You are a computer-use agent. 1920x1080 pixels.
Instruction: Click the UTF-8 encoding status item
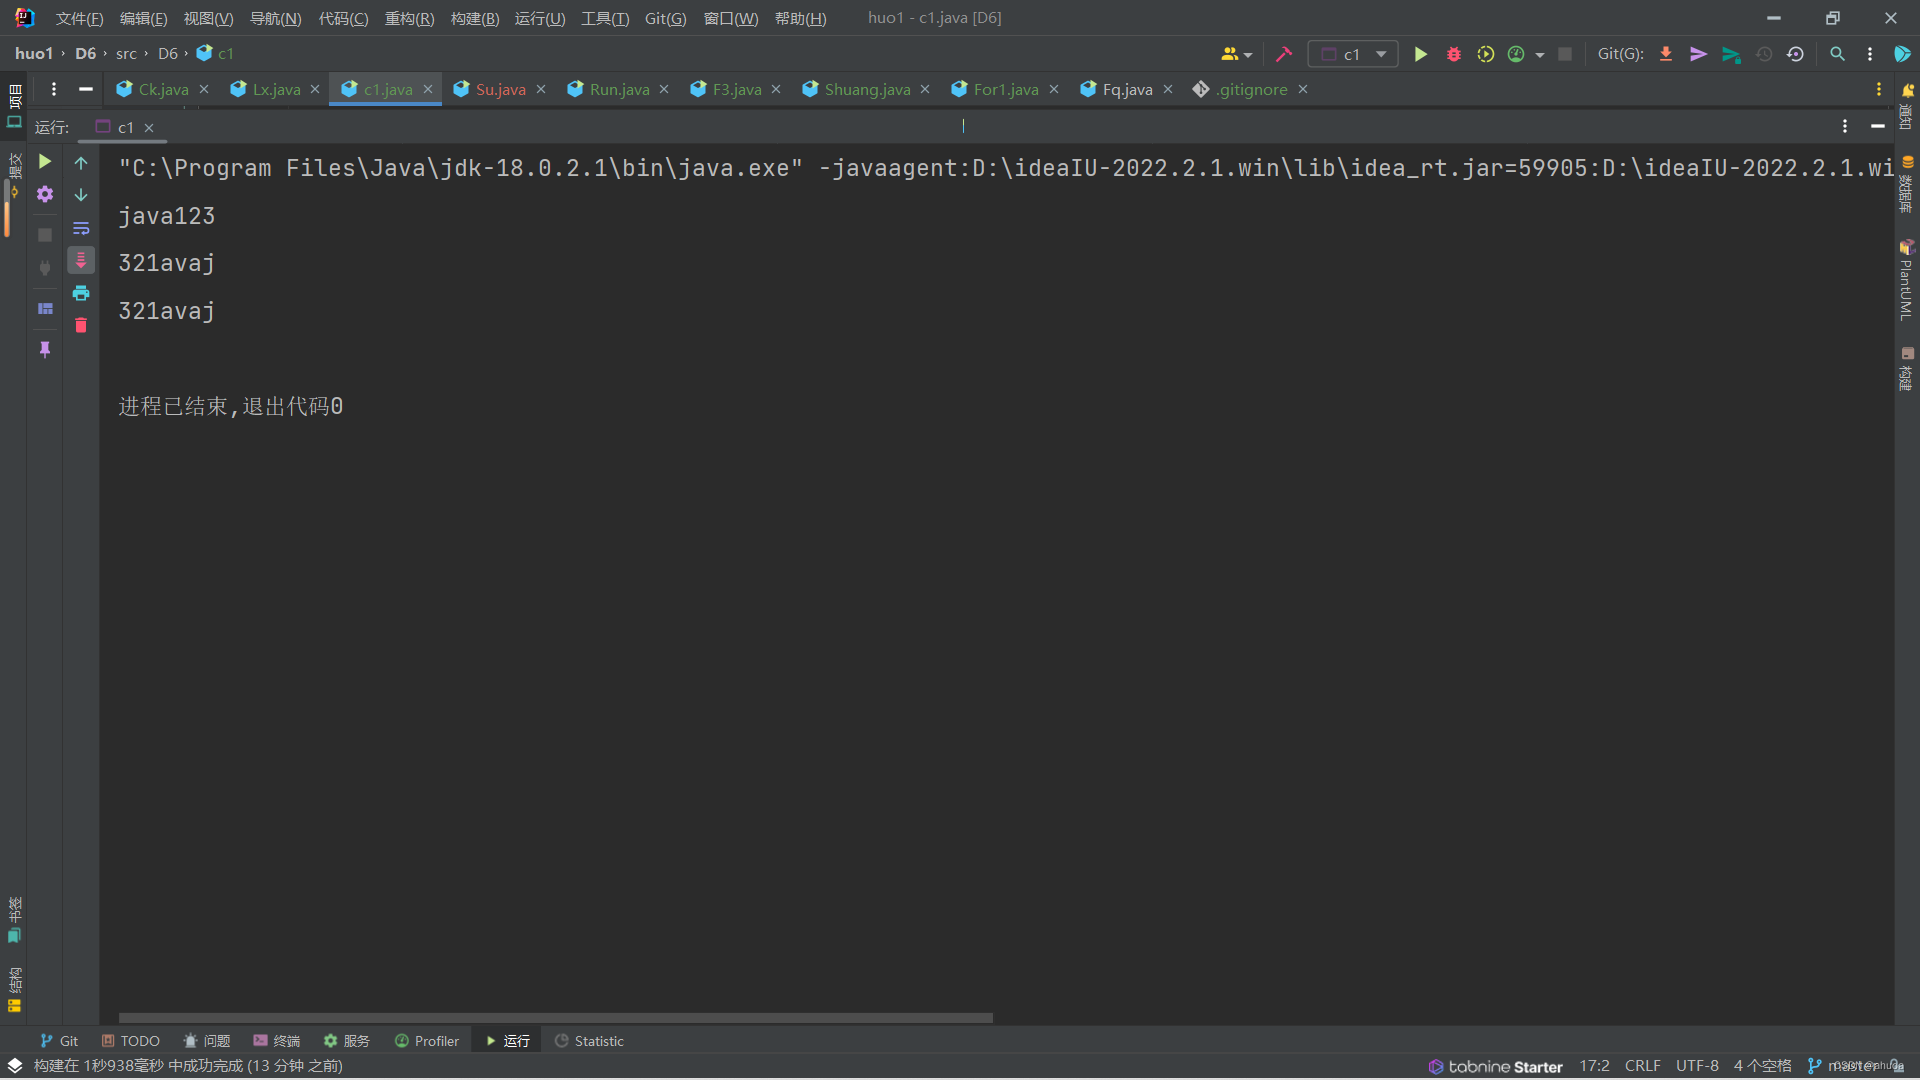[x=1697, y=1066]
